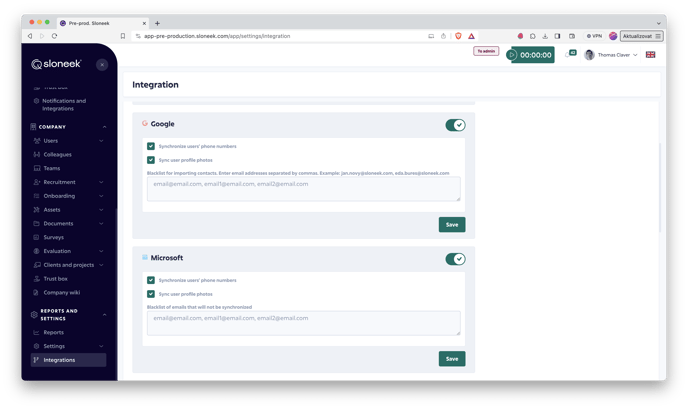Click the Clients and projects icon
This screenshot has width=688, height=409.
(37, 265)
